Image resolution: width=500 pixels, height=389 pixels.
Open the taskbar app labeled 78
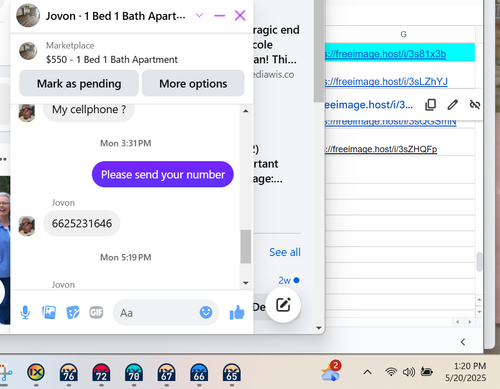click(x=134, y=372)
